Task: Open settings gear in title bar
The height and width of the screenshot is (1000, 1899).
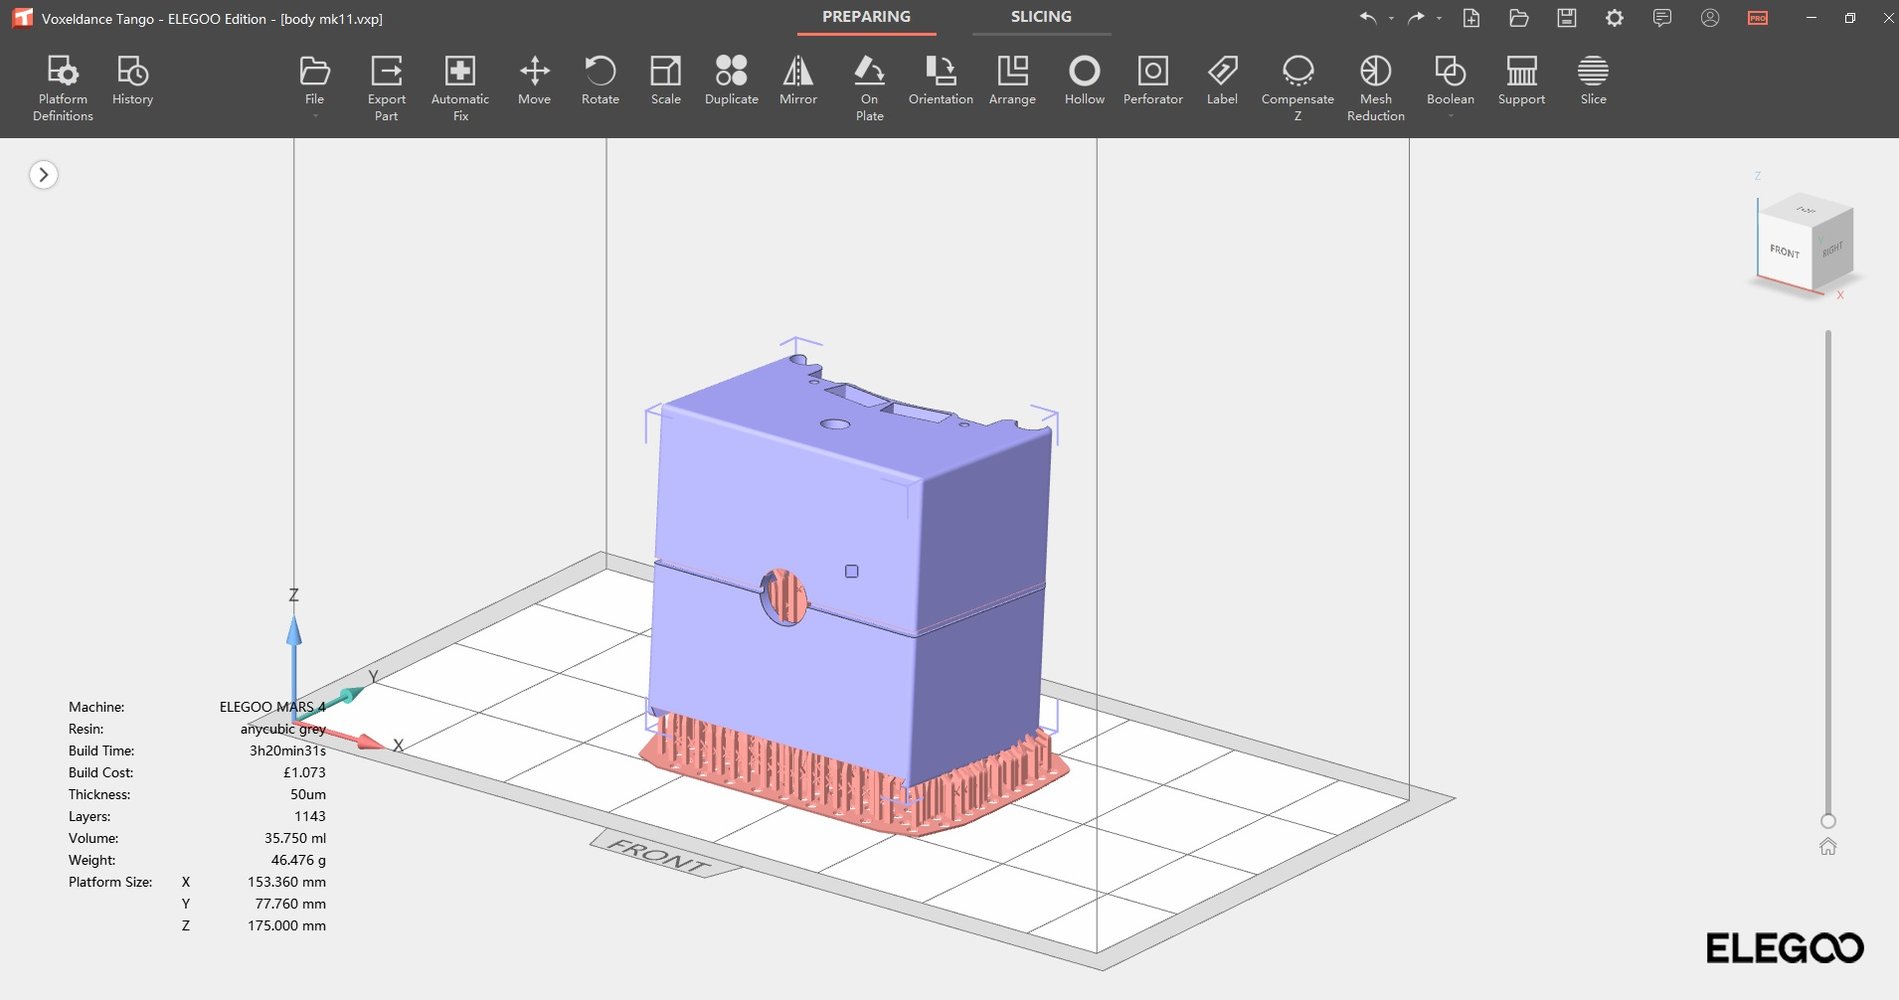Action: [x=1614, y=18]
